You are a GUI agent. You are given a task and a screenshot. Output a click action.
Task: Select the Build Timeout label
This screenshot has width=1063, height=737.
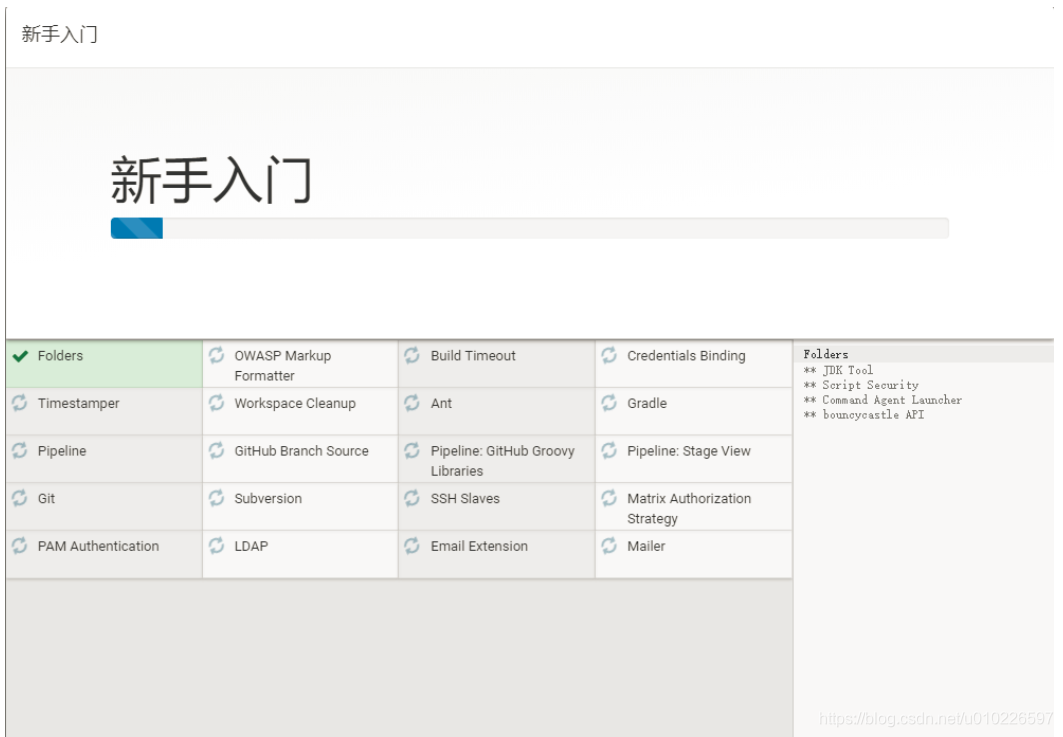pyautogui.click(x=473, y=356)
